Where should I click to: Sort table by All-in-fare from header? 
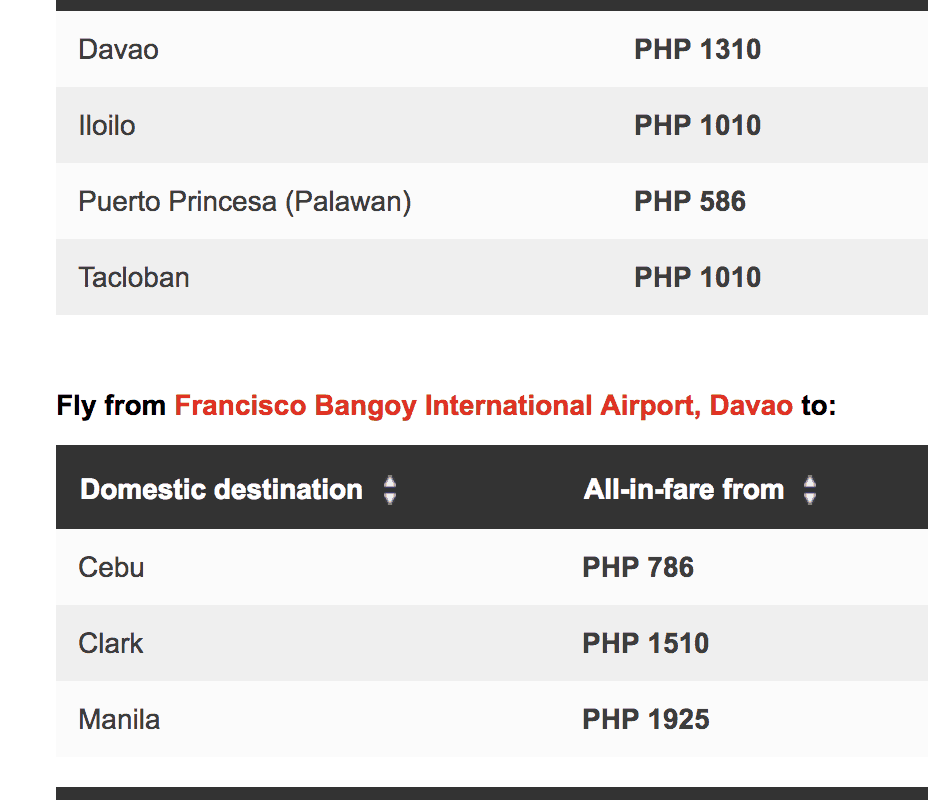coord(684,490)
